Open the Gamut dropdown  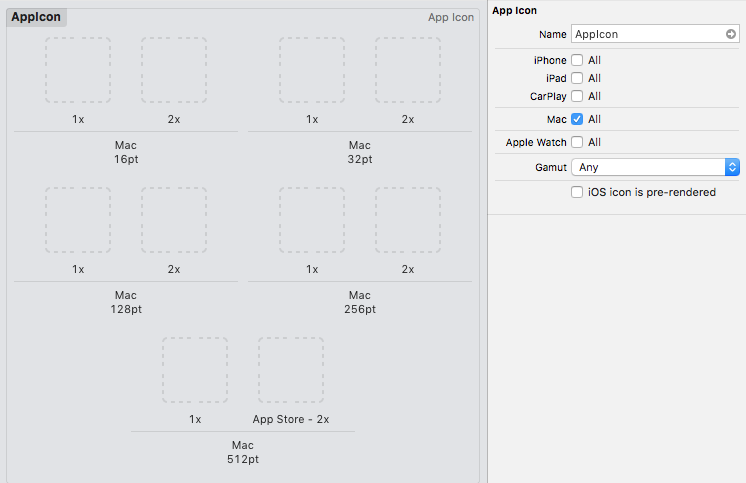pos(655,167)
